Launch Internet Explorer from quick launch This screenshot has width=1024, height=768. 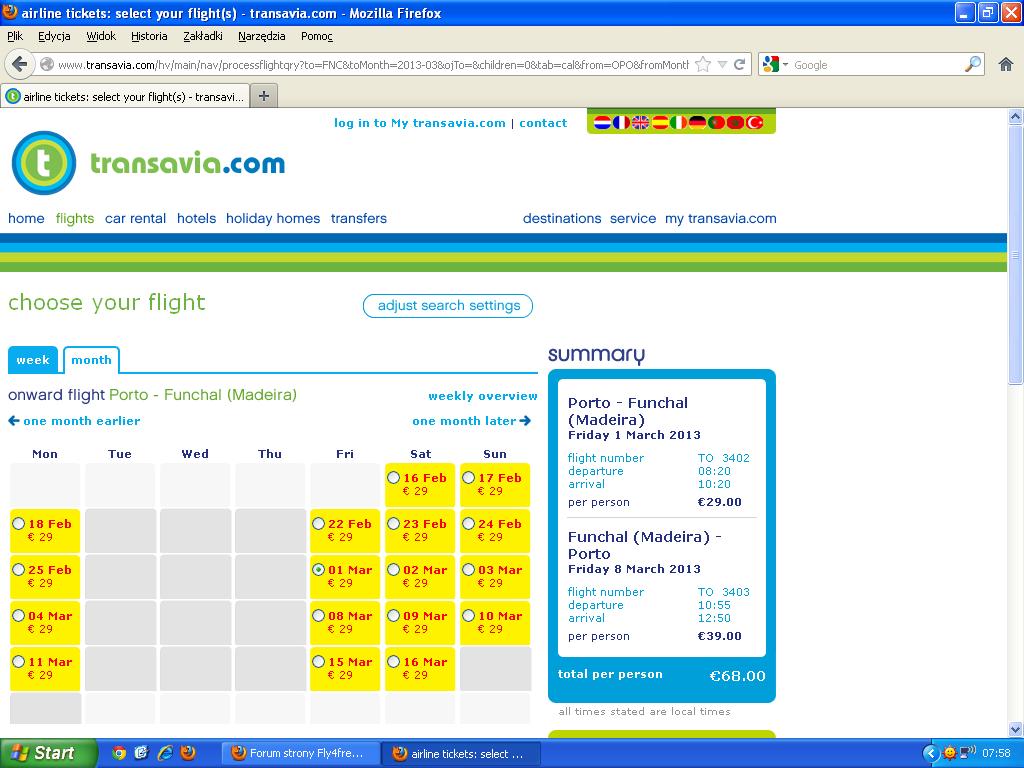point(165,753)
